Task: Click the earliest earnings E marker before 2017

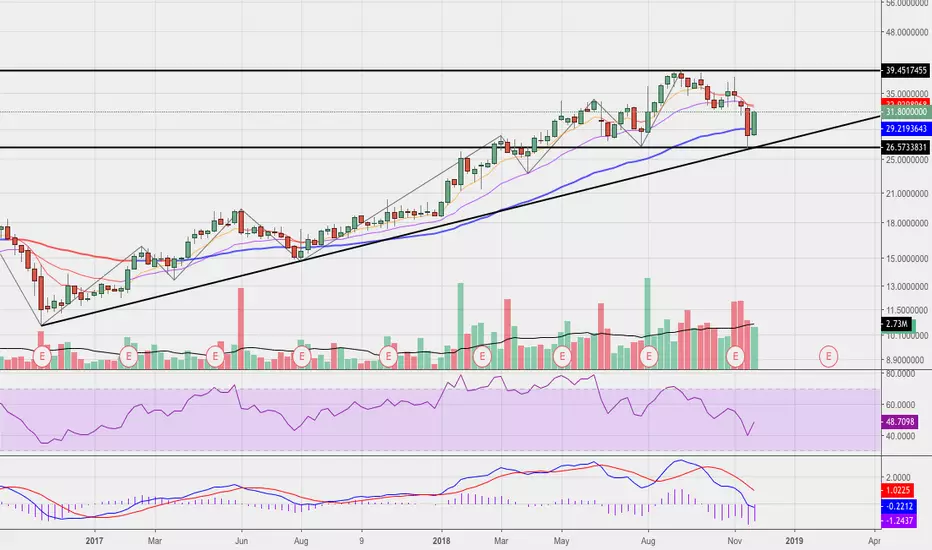Action: click(x=42, y=357)
